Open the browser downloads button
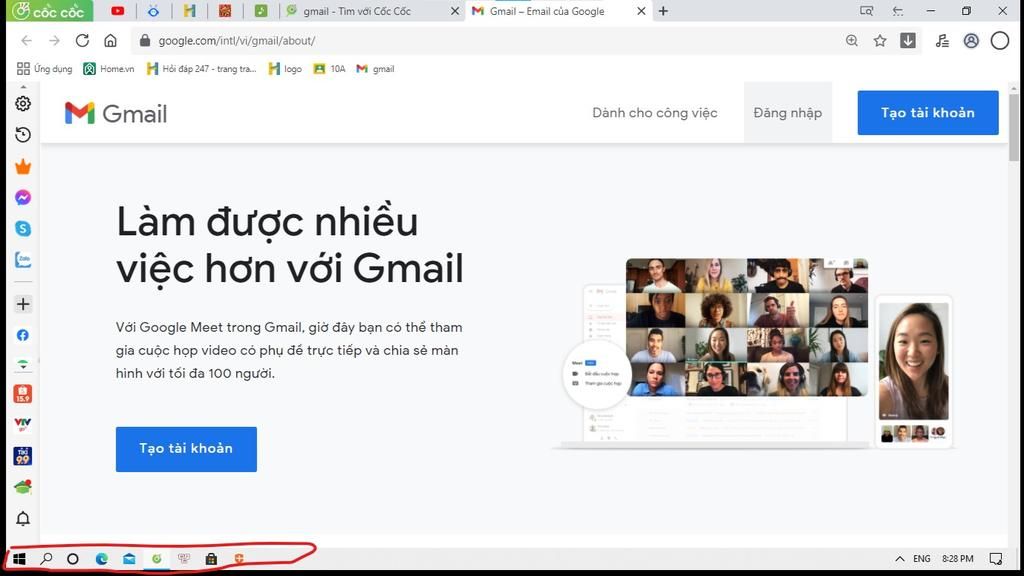Screen dimensions: 1024x576 pyautogui.click(x=908, y=40)
